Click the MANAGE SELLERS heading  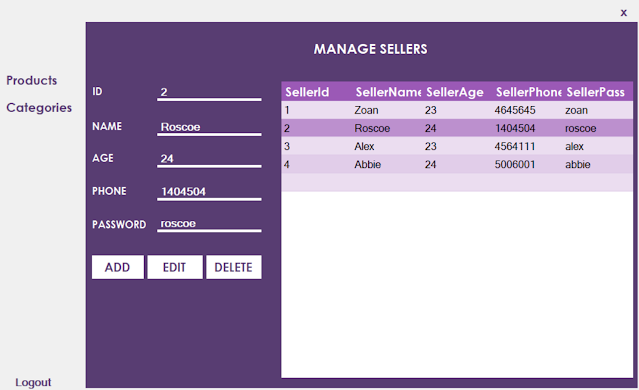370,49
